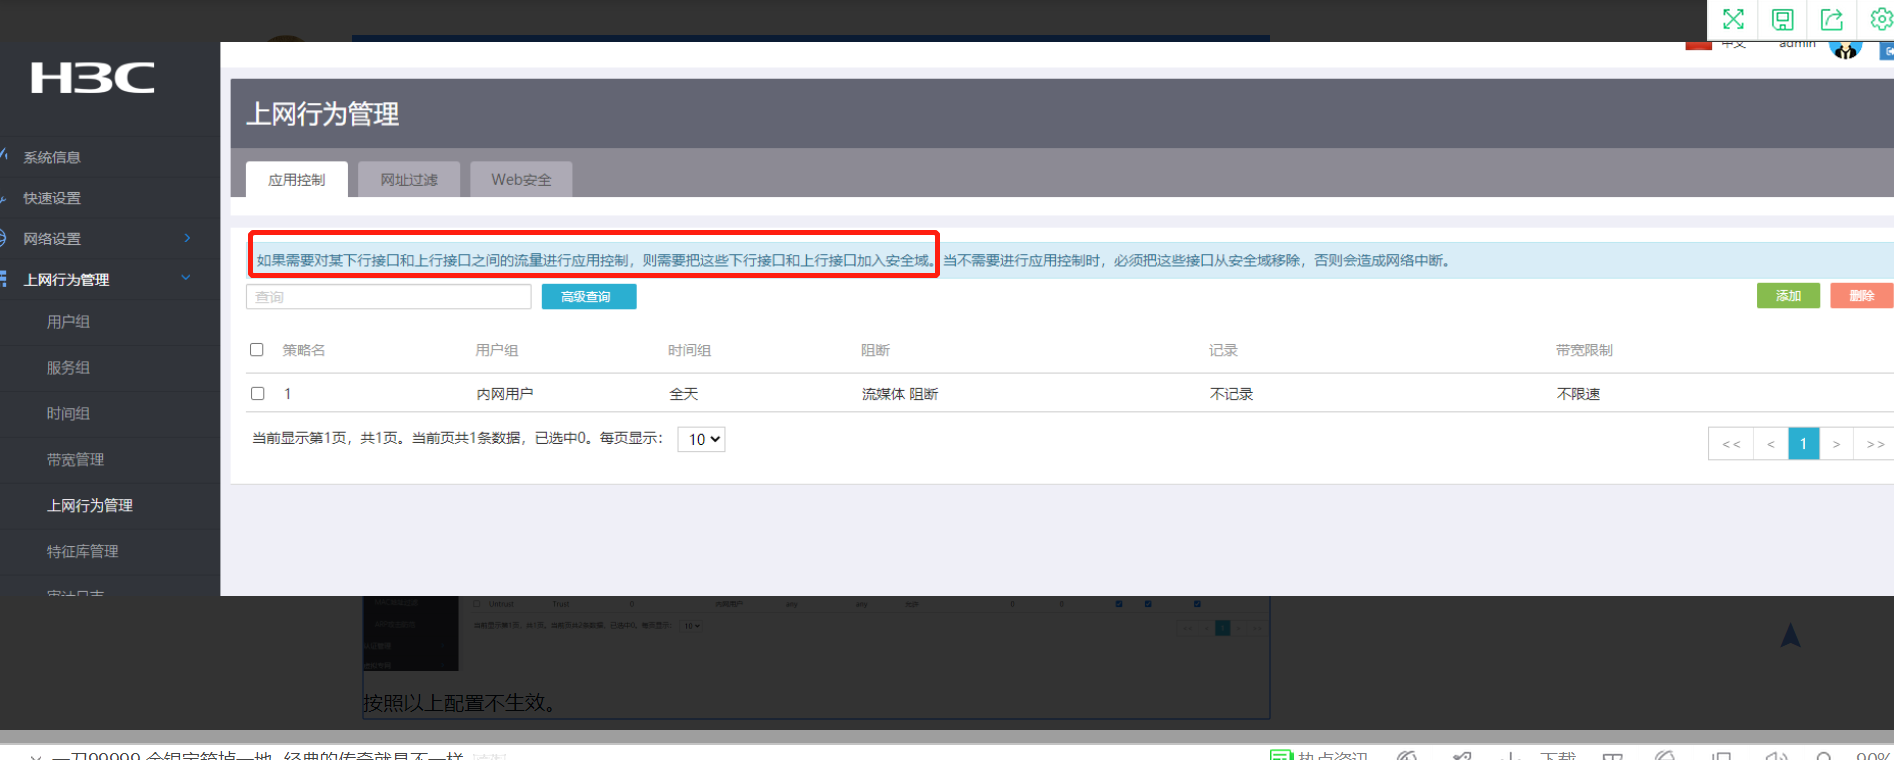Viewport: 1894px width, 760px height.
Task: Expand the 网络设置 sidebar chevron
Action: click(x=187, y=238)
